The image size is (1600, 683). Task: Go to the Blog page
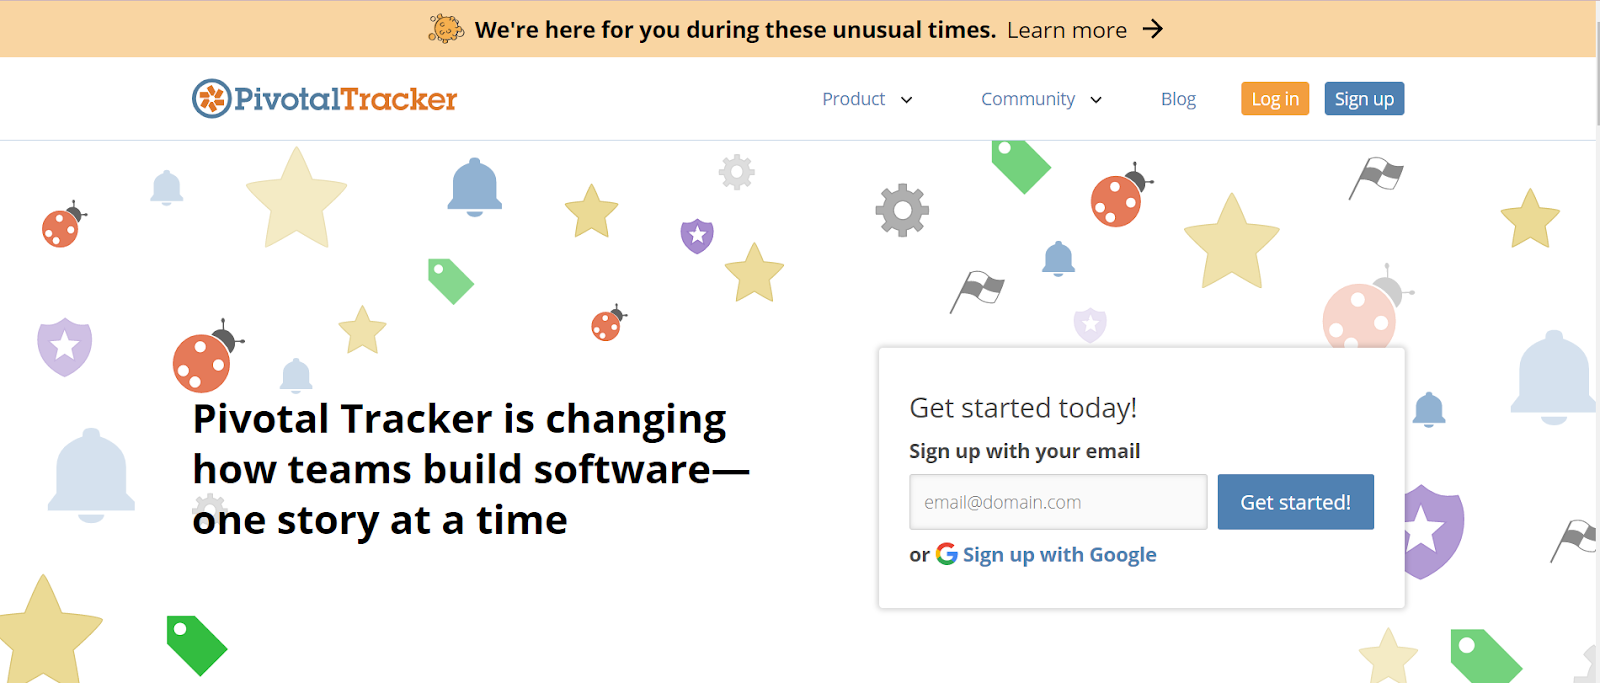coord(1178,99)
